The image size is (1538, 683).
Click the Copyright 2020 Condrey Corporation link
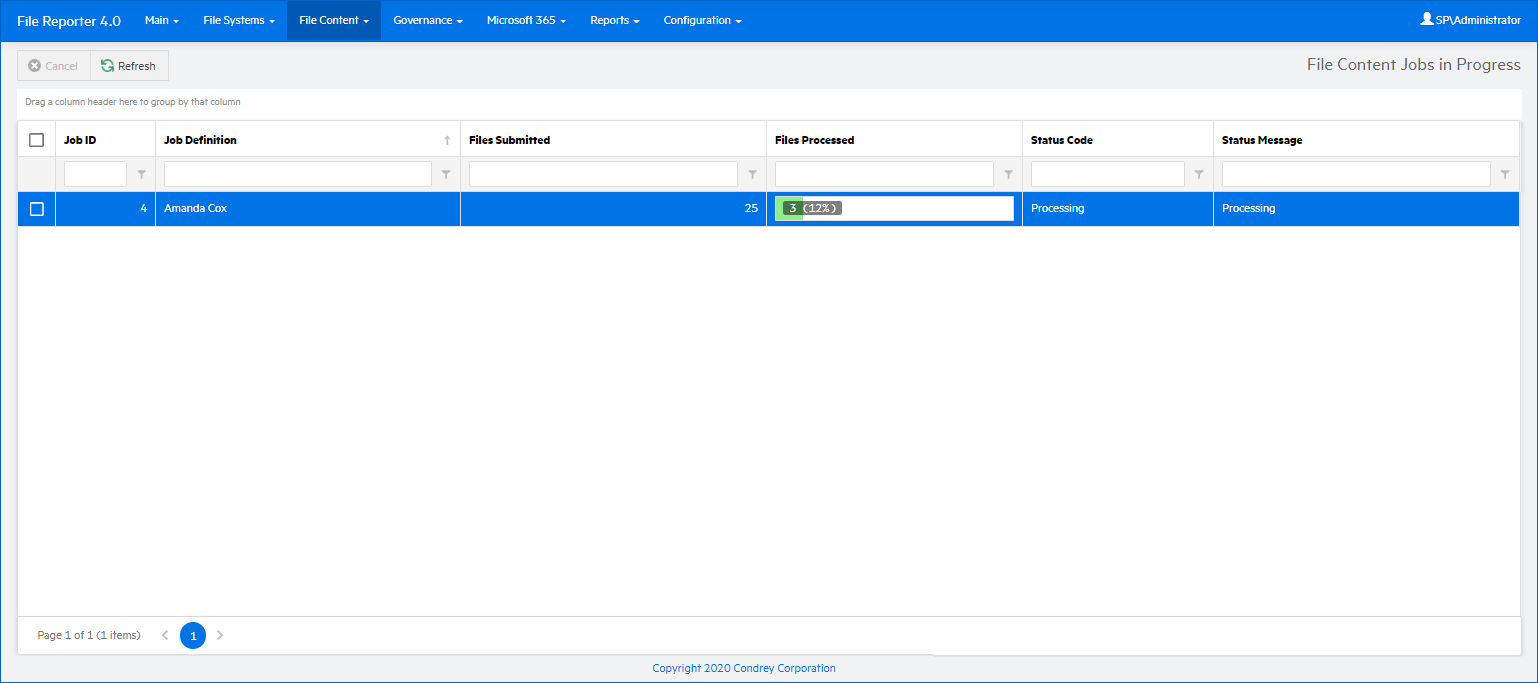pos(743,668)
